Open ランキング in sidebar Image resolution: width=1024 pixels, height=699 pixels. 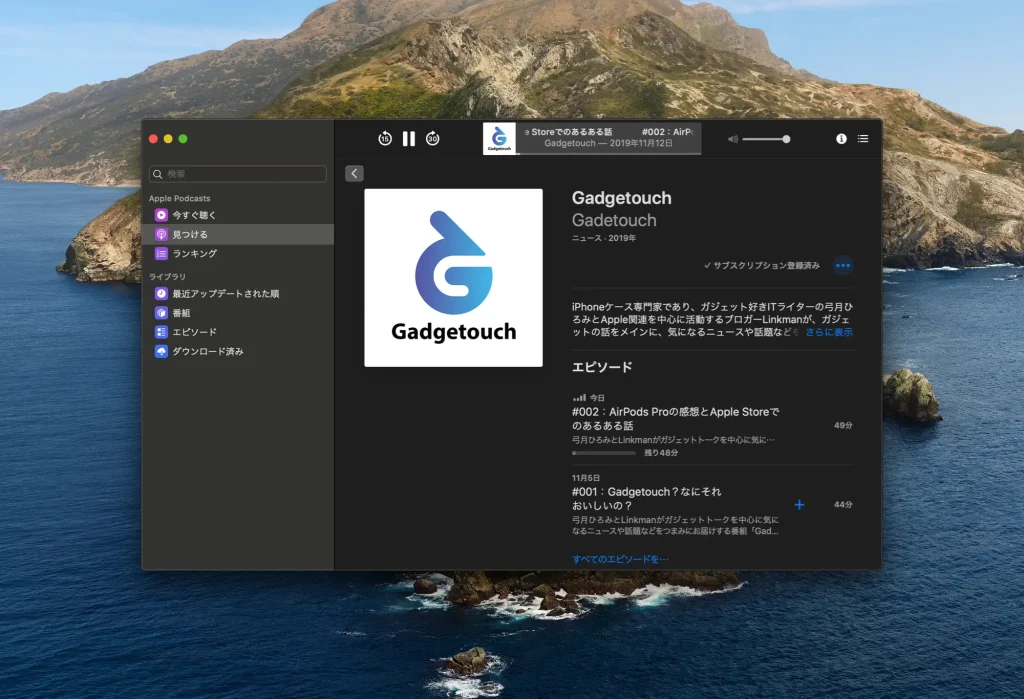pyautogui.click(x=194, y=253)
